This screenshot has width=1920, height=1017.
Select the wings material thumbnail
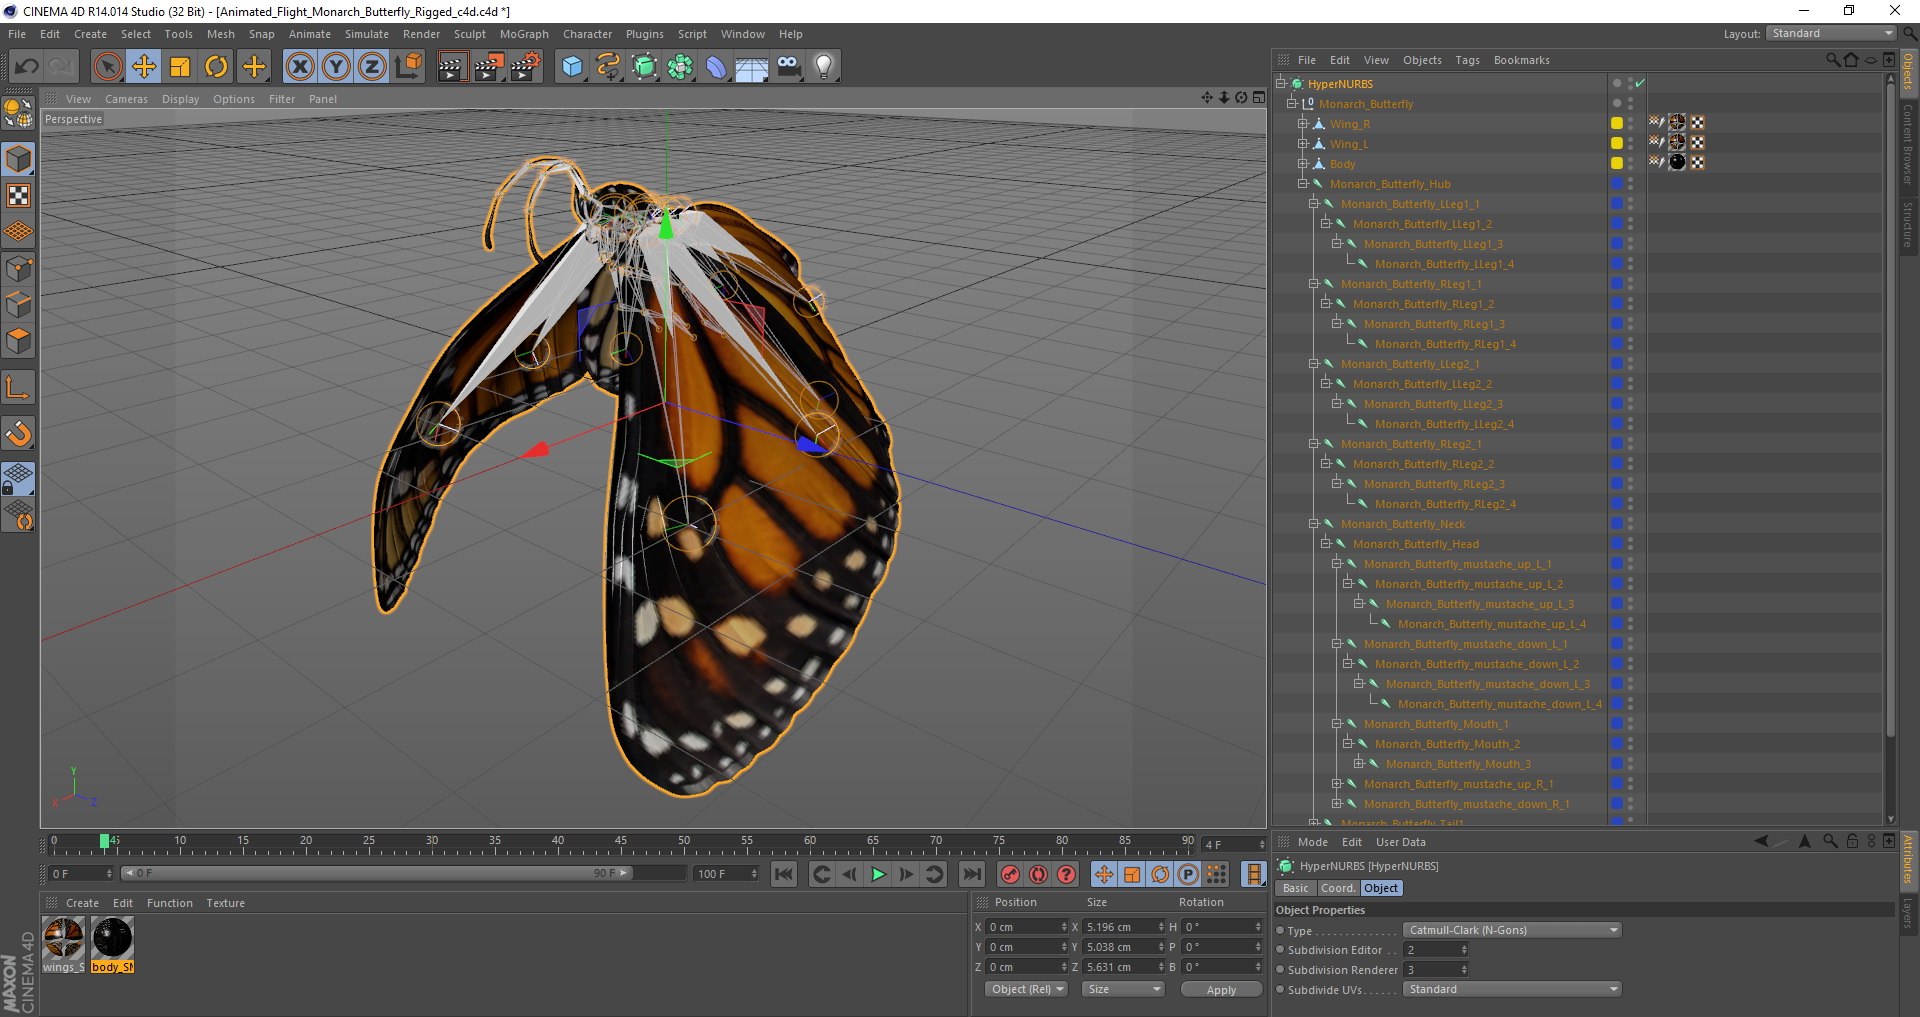coord(64,939)
